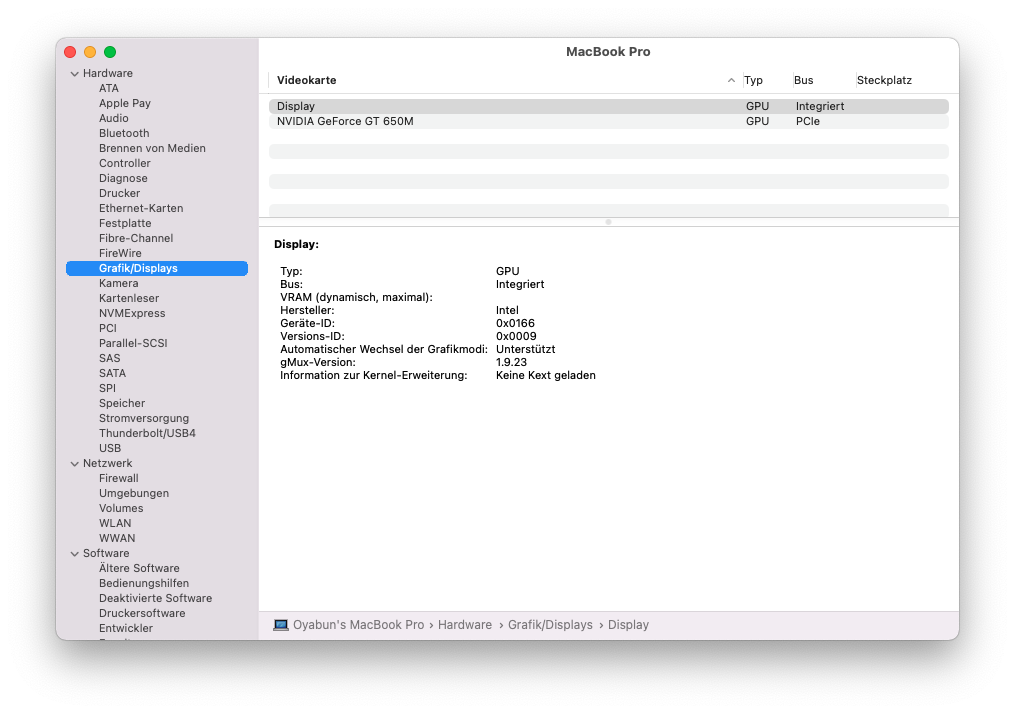
Task: Select WWAN under Netzwerk
Action: pos(117,538)
